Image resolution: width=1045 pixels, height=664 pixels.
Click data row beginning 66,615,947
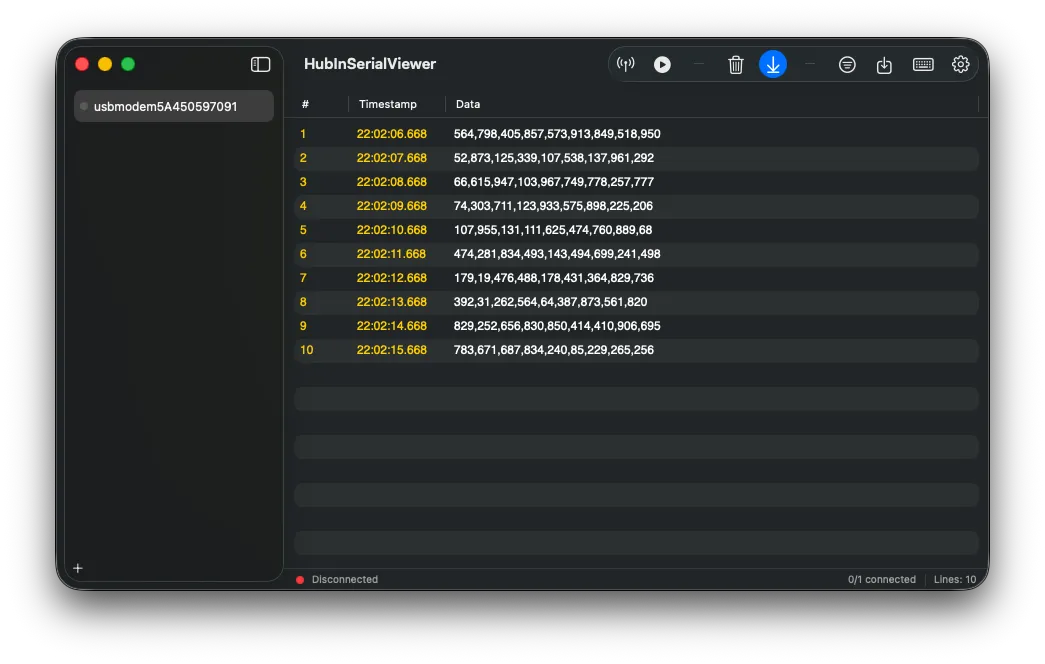pyautogui.click(x=554, y=182)
